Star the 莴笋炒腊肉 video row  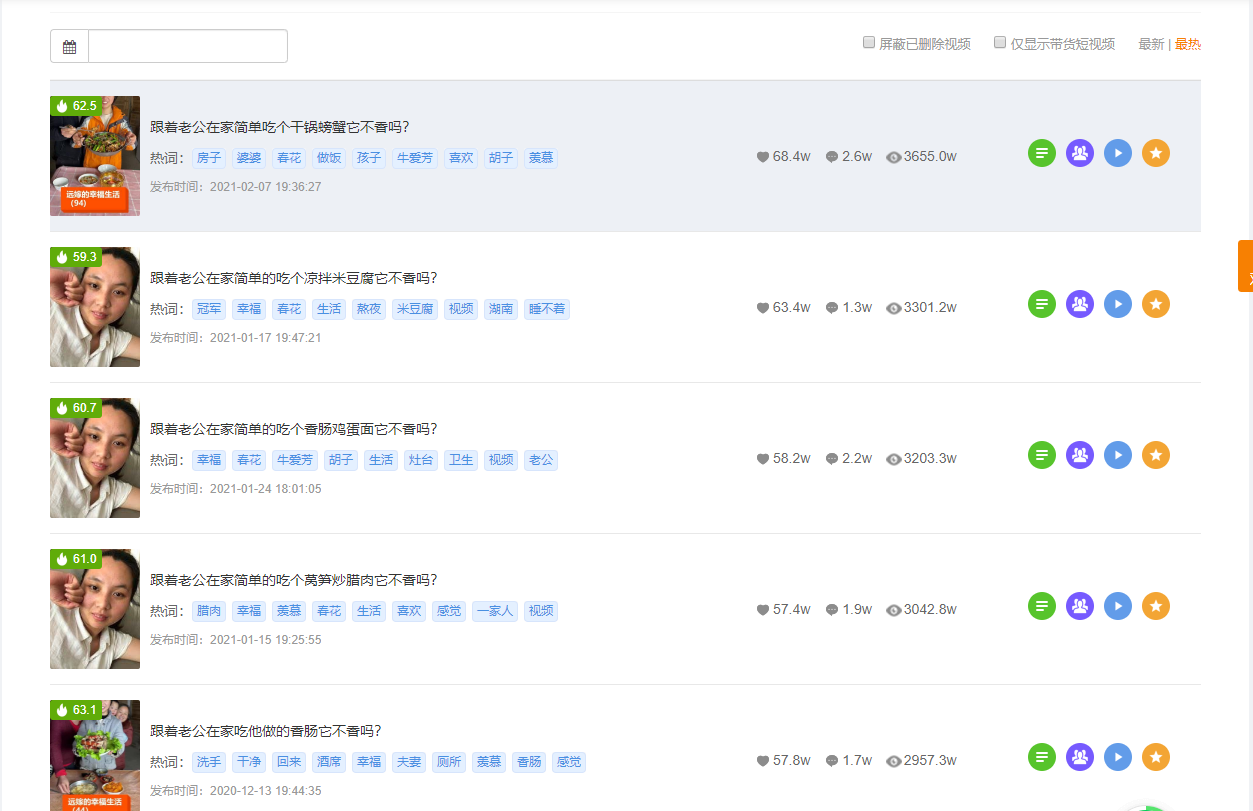(1156, 606)
